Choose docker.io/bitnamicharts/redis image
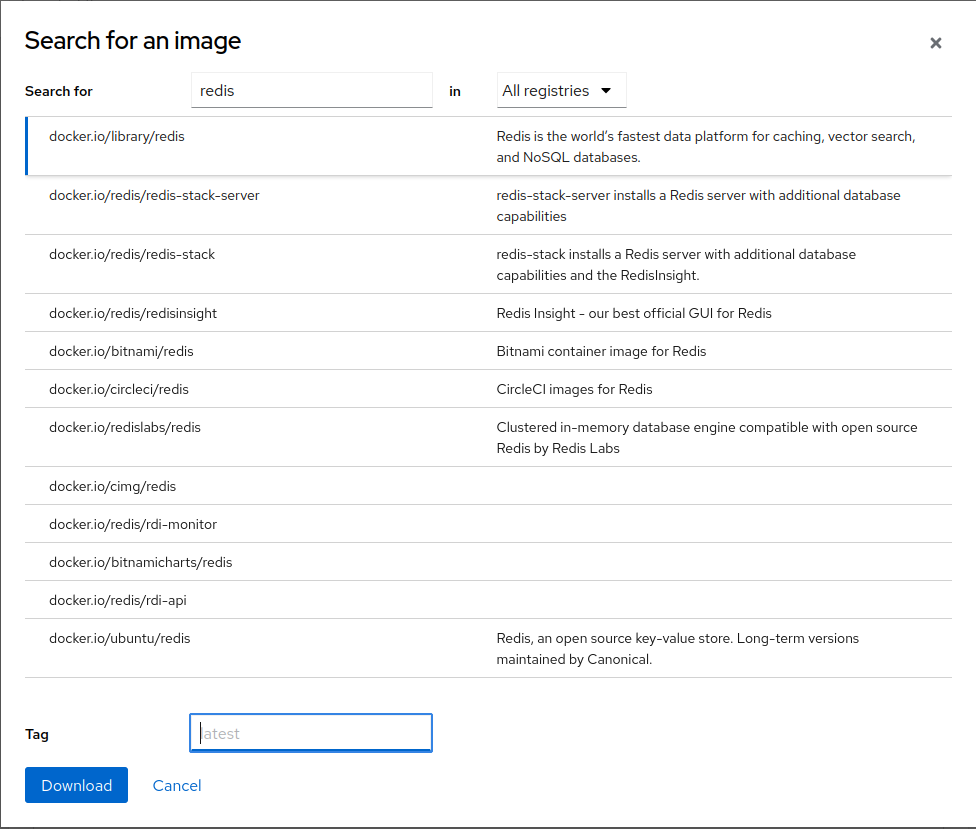This screenshot has height=829, width=976. click(140, 562)
